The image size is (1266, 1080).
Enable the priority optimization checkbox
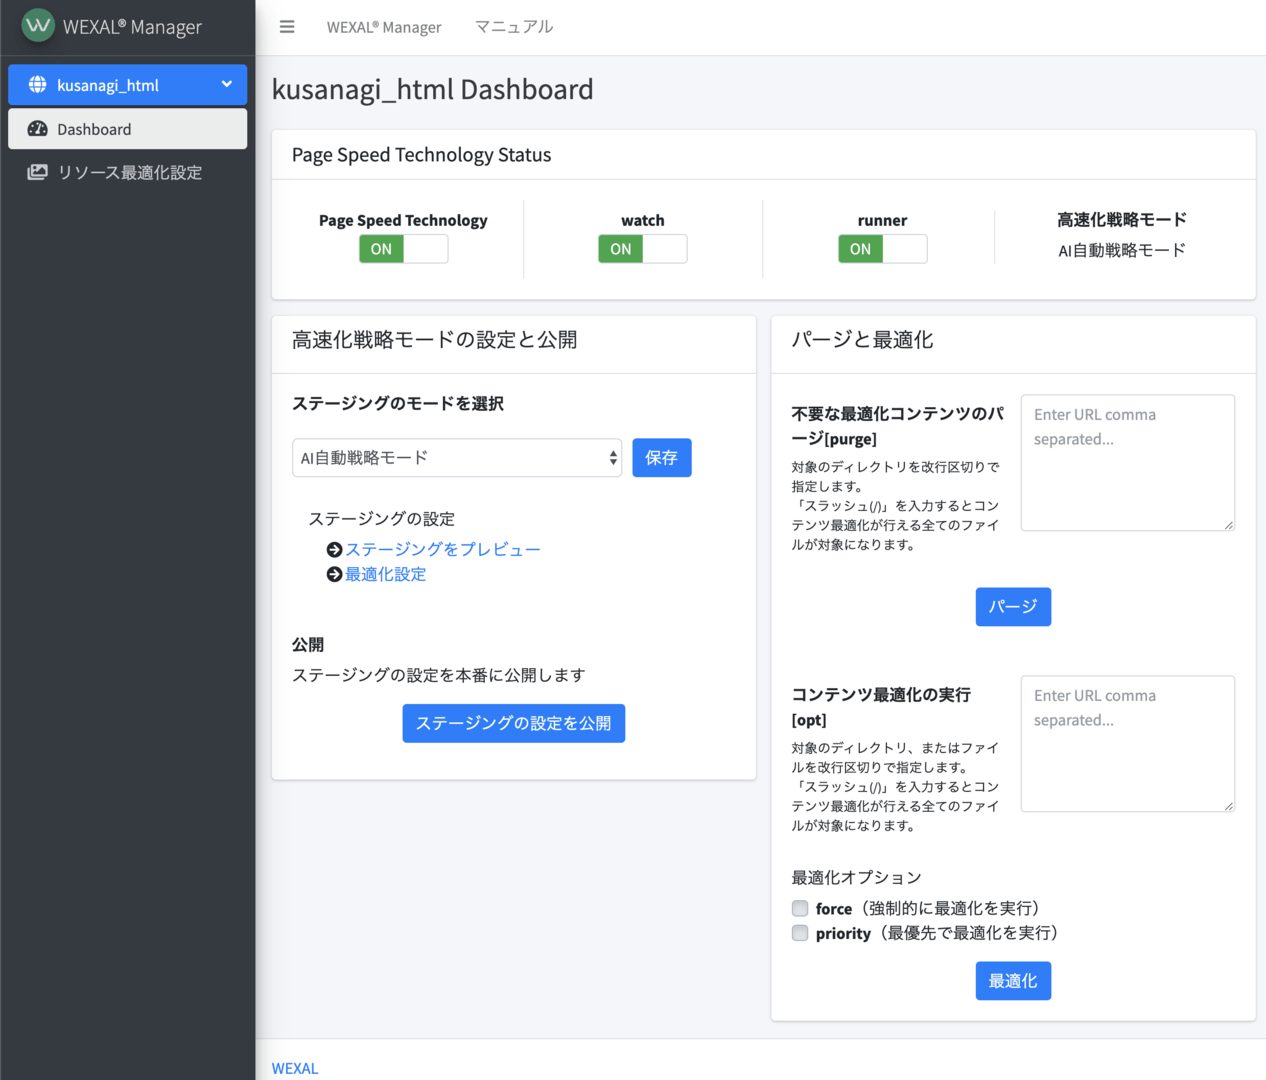[x=800, y=933]
